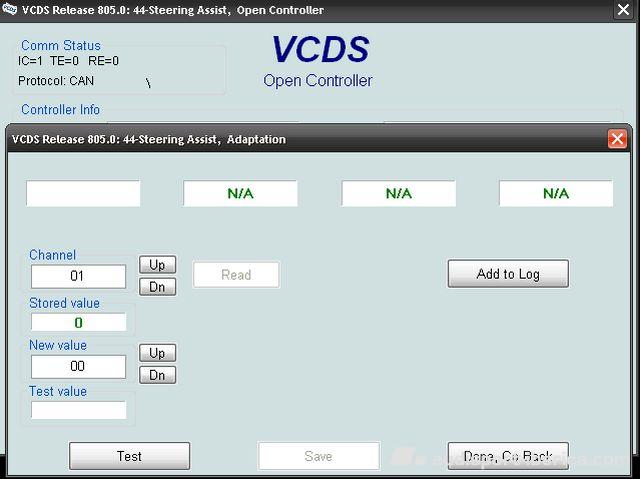Image resolution: width=640 pixels, height=479 pixels.
Task: Click the Channel Dn button
Action: click(x=158, y=287)
